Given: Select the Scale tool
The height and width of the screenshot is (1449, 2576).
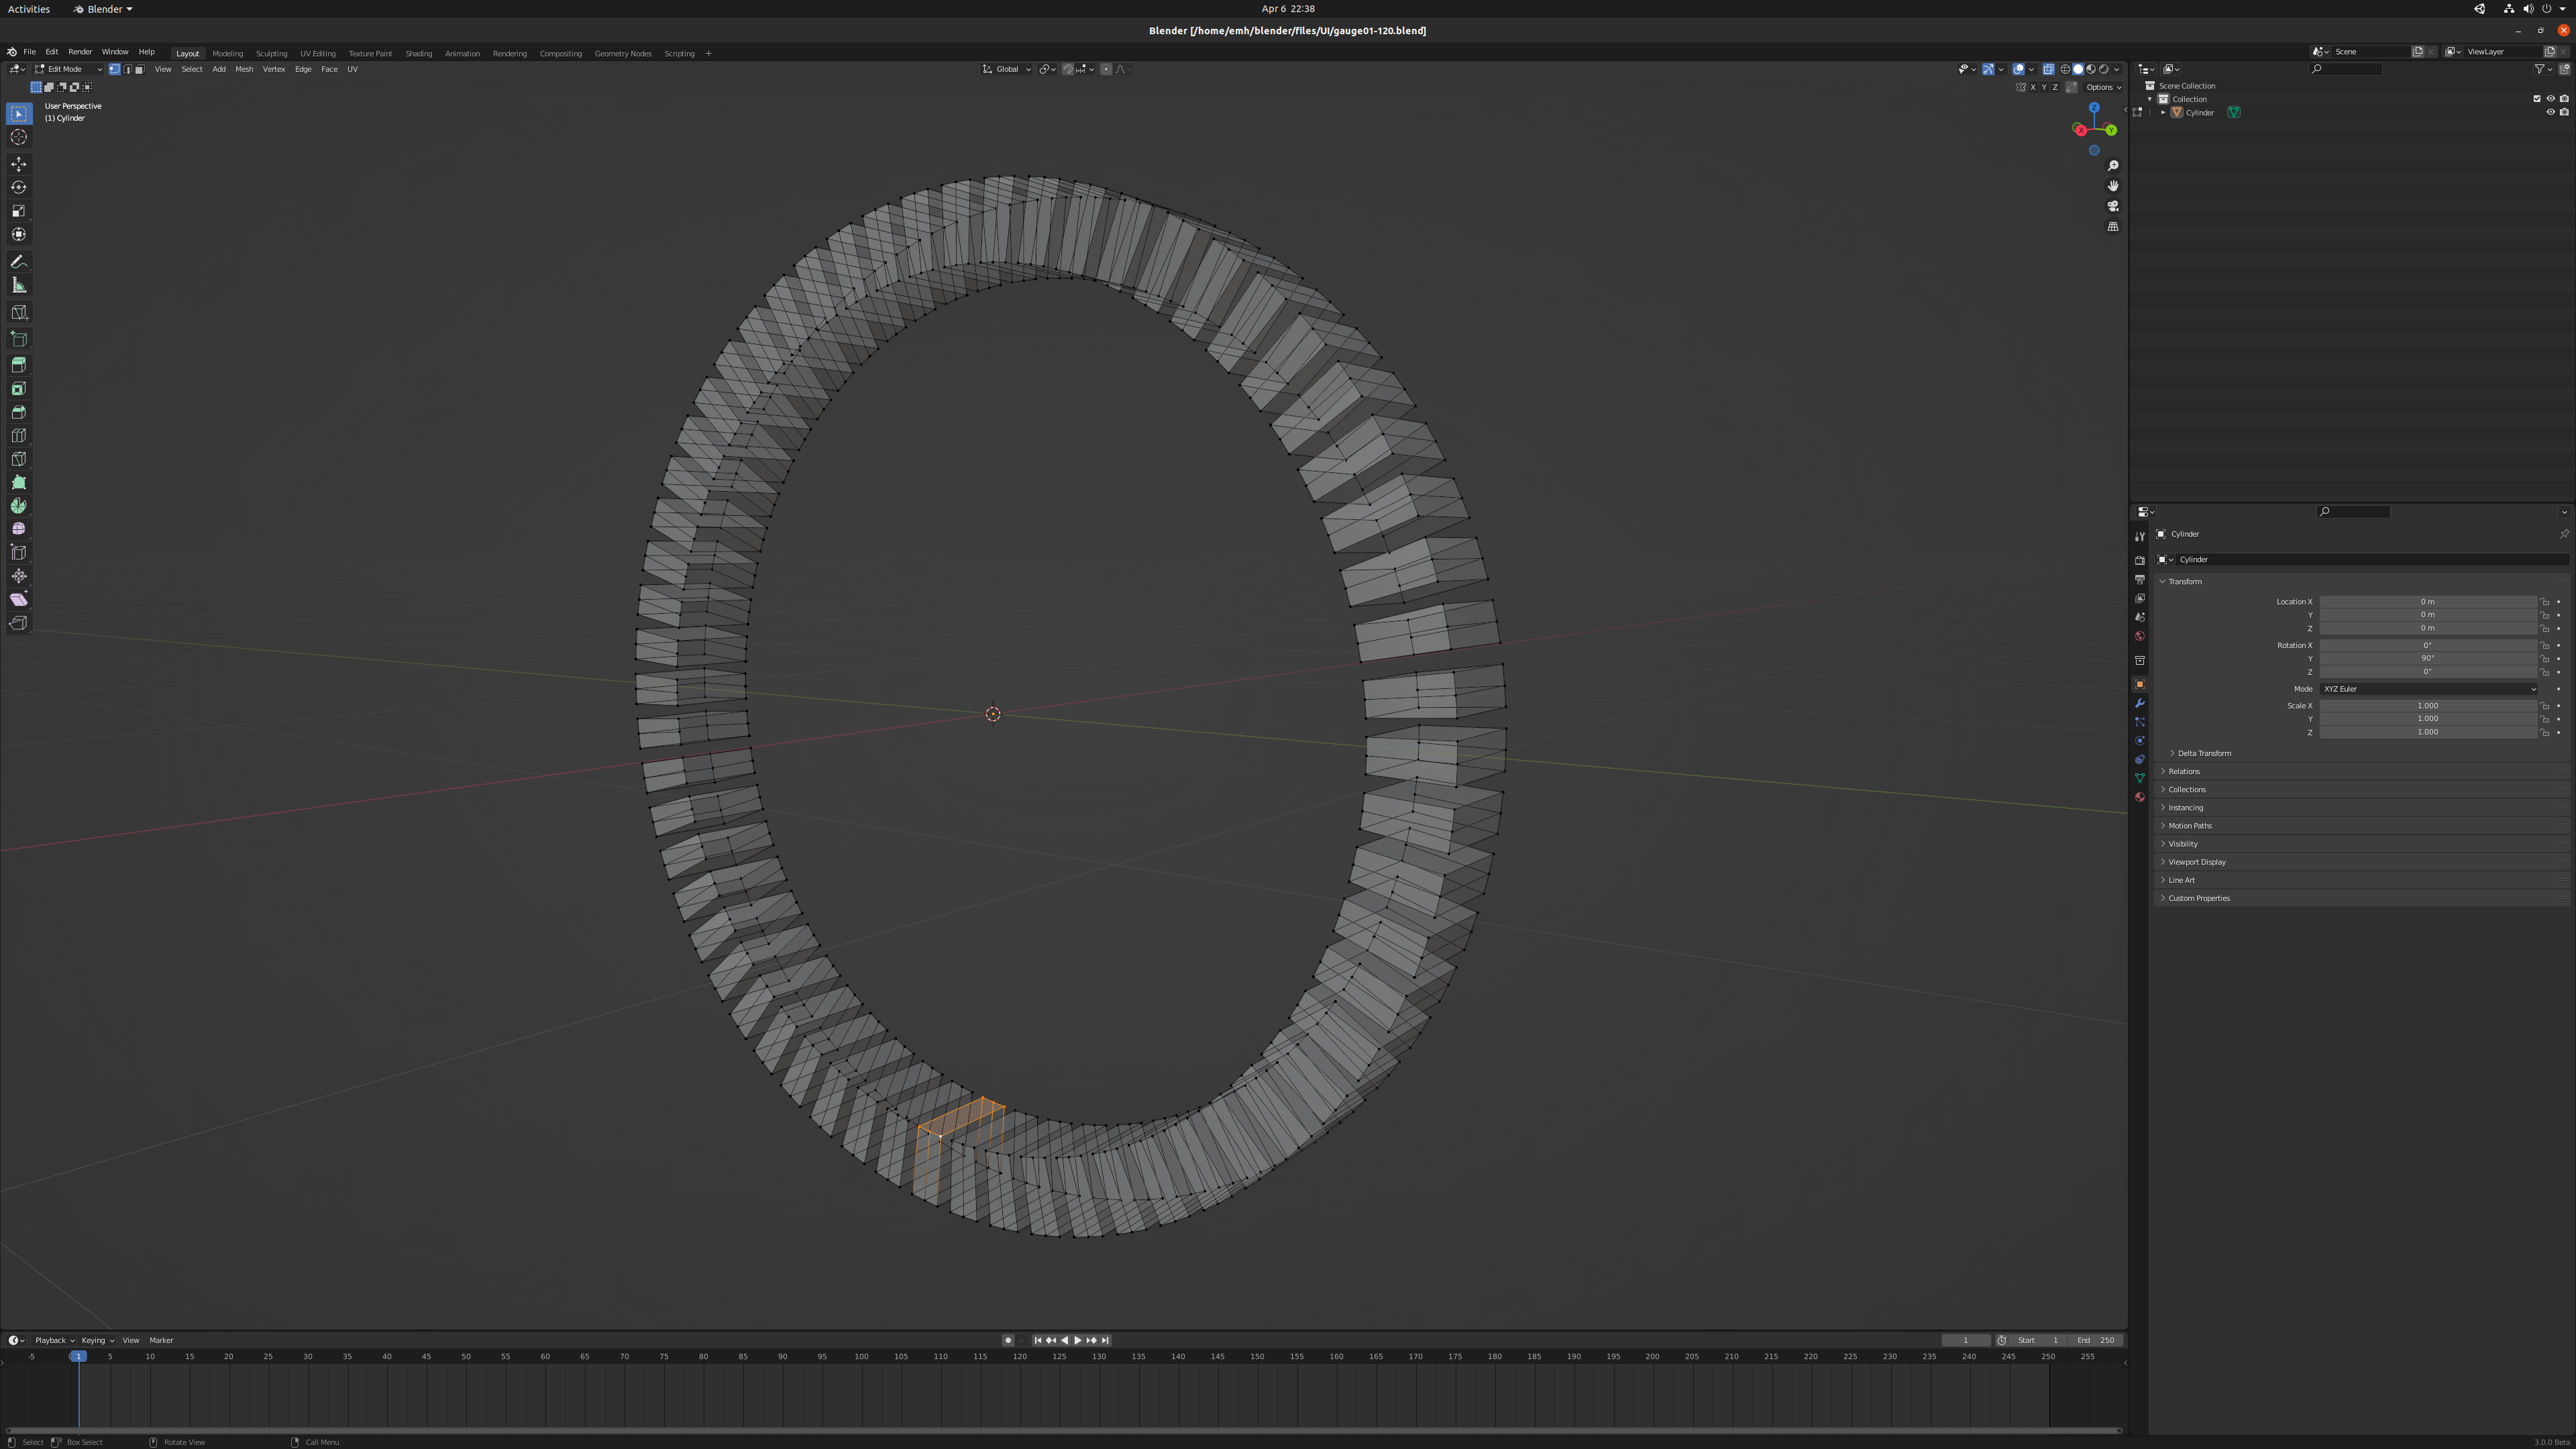Looking at the screenshot, I should pos(19,211).
